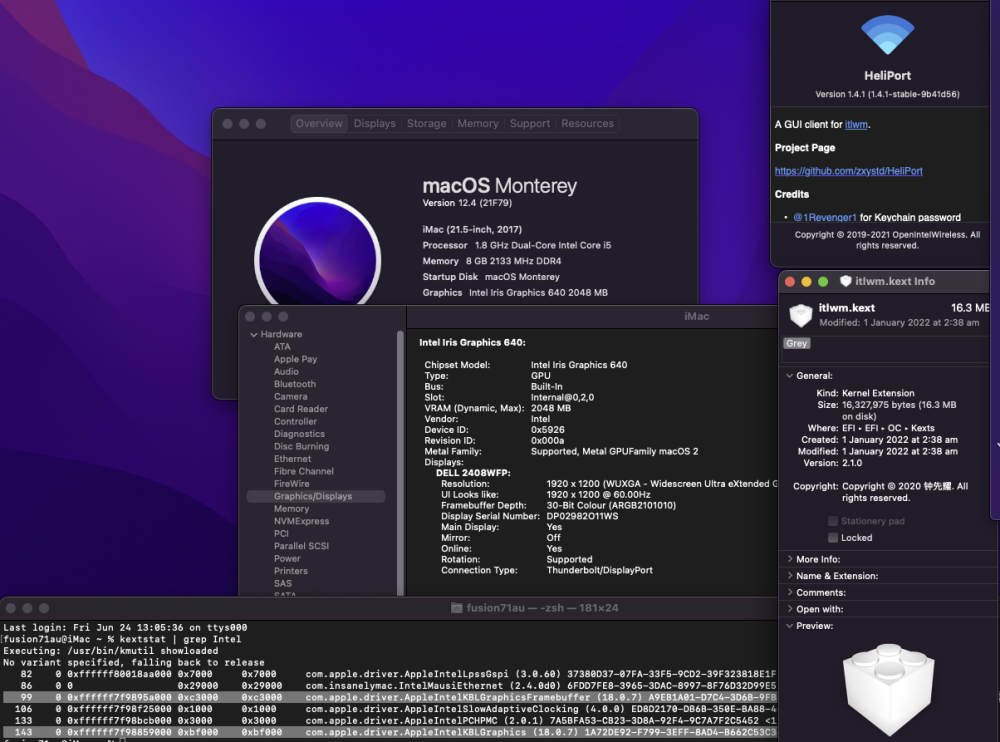Viewport: 1000px width, 742px height.
Task: Switch to the Displays tab
Action: click(x=374, y=124)
